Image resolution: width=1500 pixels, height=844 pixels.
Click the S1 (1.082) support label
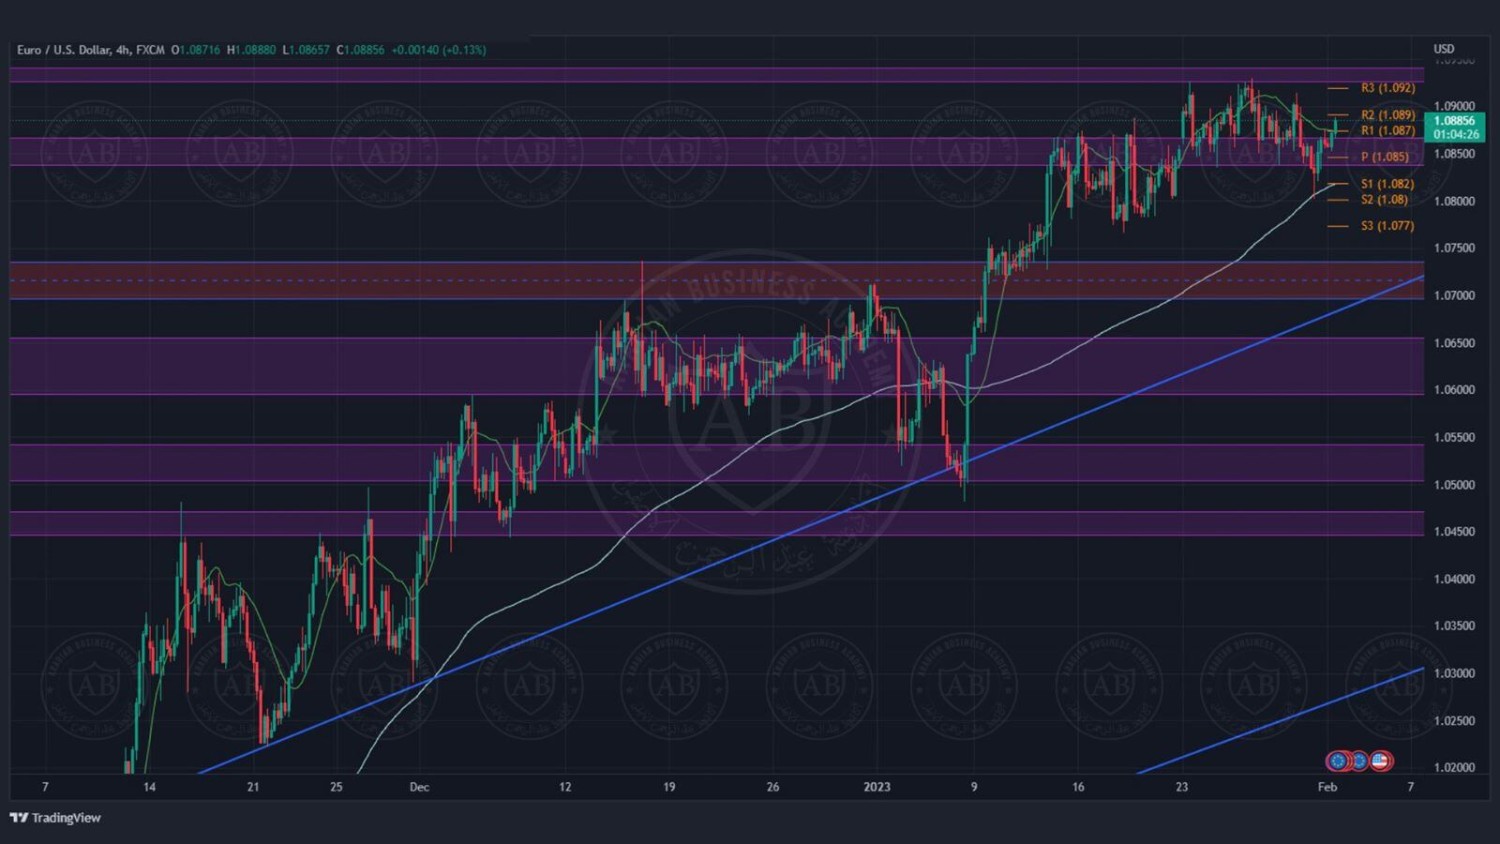coord(1387,184)
